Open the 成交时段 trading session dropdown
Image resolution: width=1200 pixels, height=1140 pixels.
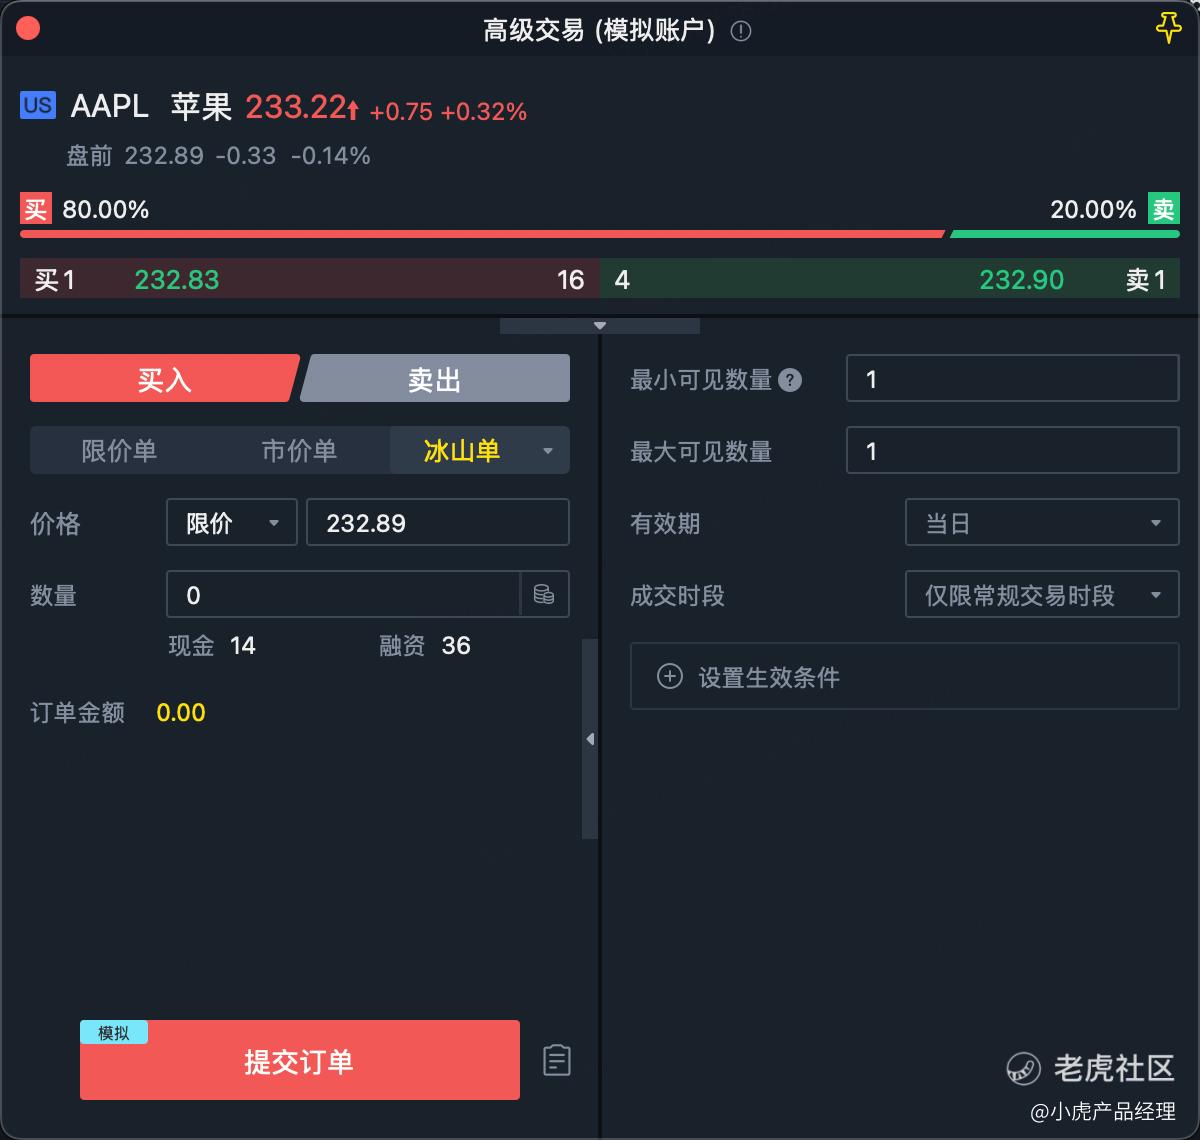coord(1042,595)
